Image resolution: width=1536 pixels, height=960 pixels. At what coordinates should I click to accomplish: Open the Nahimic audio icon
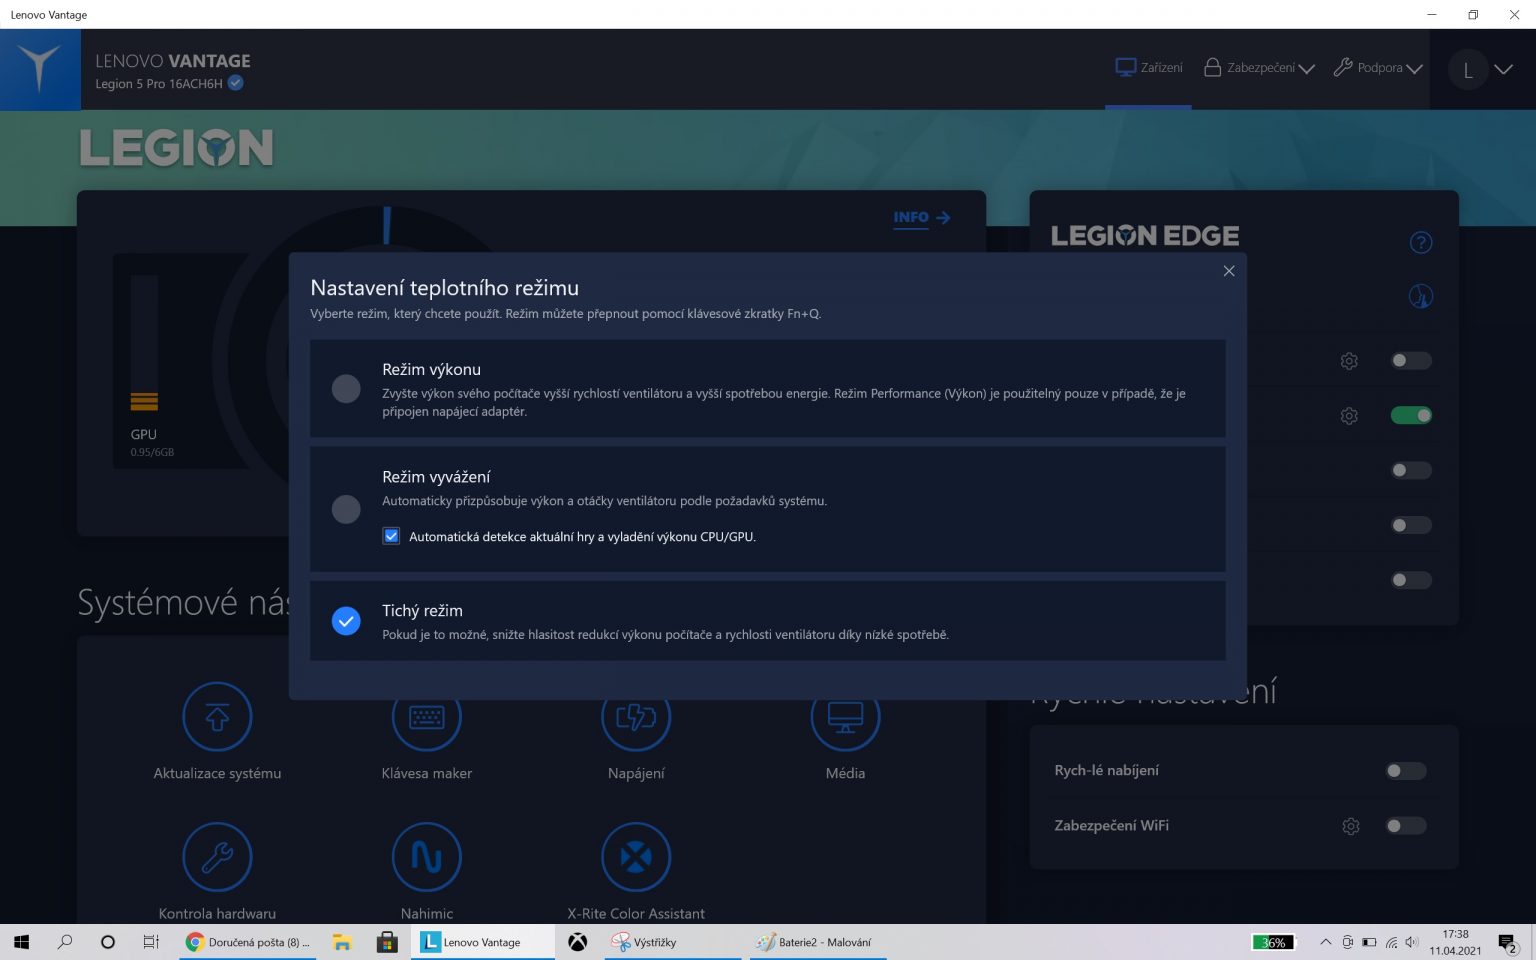click(426, 857)
